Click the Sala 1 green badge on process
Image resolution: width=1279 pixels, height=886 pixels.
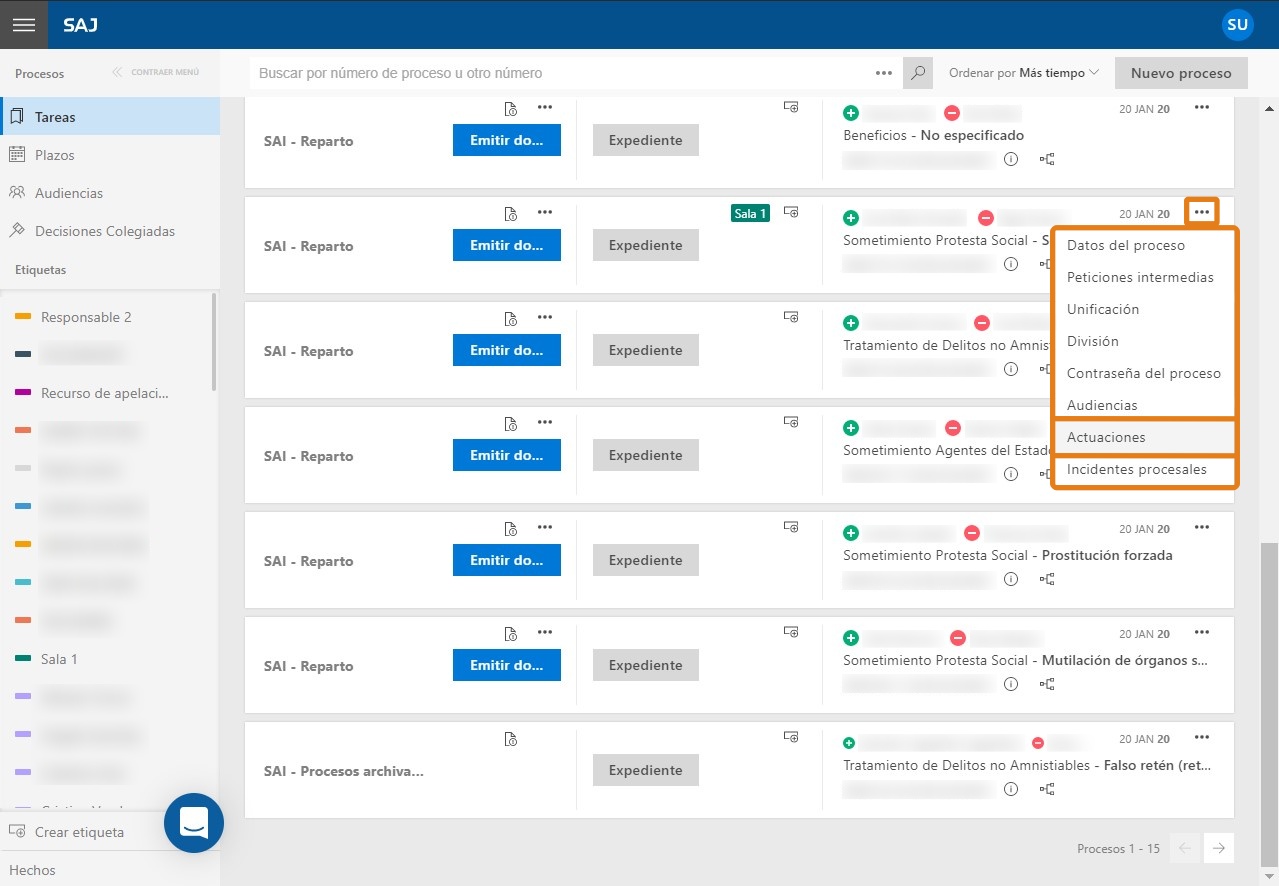751,213
